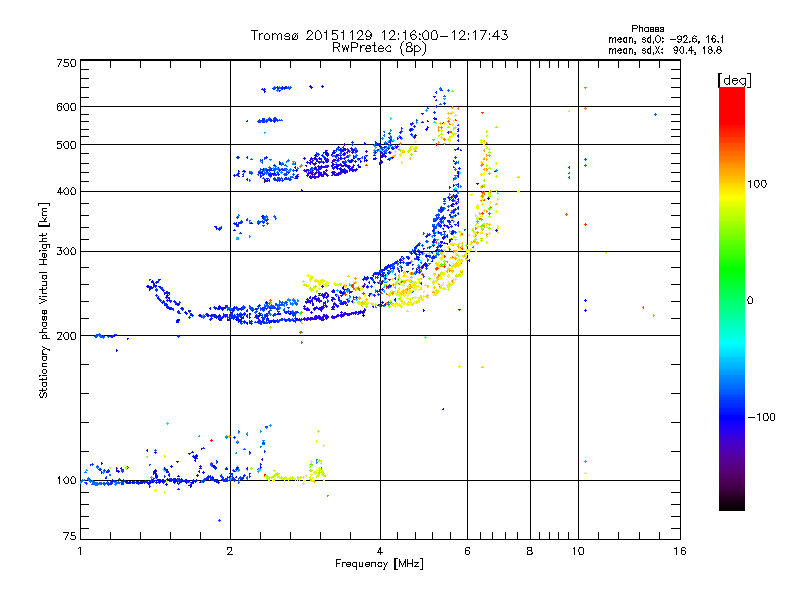This screenshot has width=800, height=600.
Task: Click the colorbar tick label '100' beside yellow
Action: 757,184
